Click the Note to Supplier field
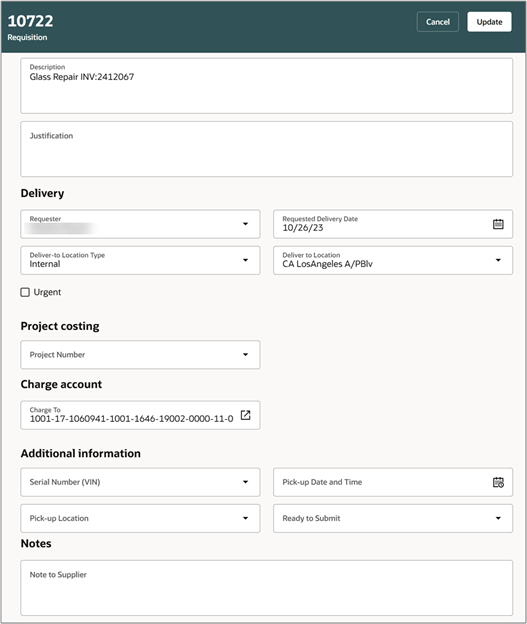 (266, 588)
